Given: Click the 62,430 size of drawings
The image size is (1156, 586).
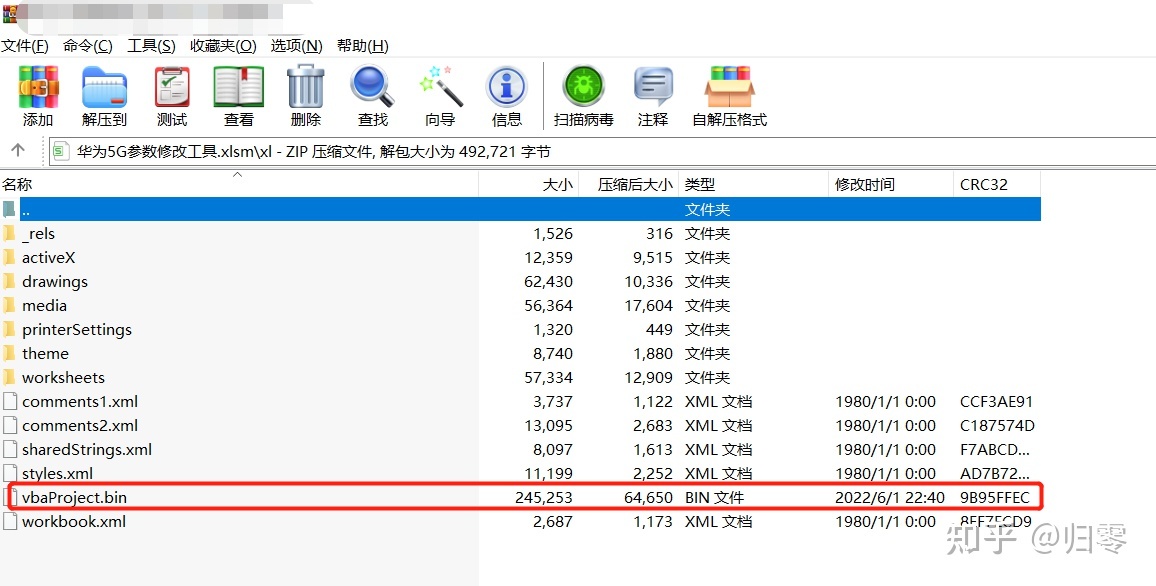Looking at the screenshot, I should (548, 282).
